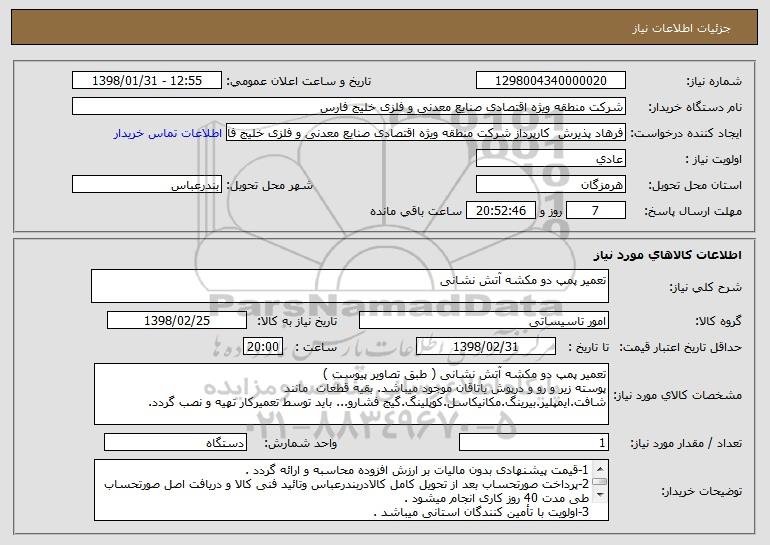
Task: Click the label گروه کالا
Action: (719, 322)
